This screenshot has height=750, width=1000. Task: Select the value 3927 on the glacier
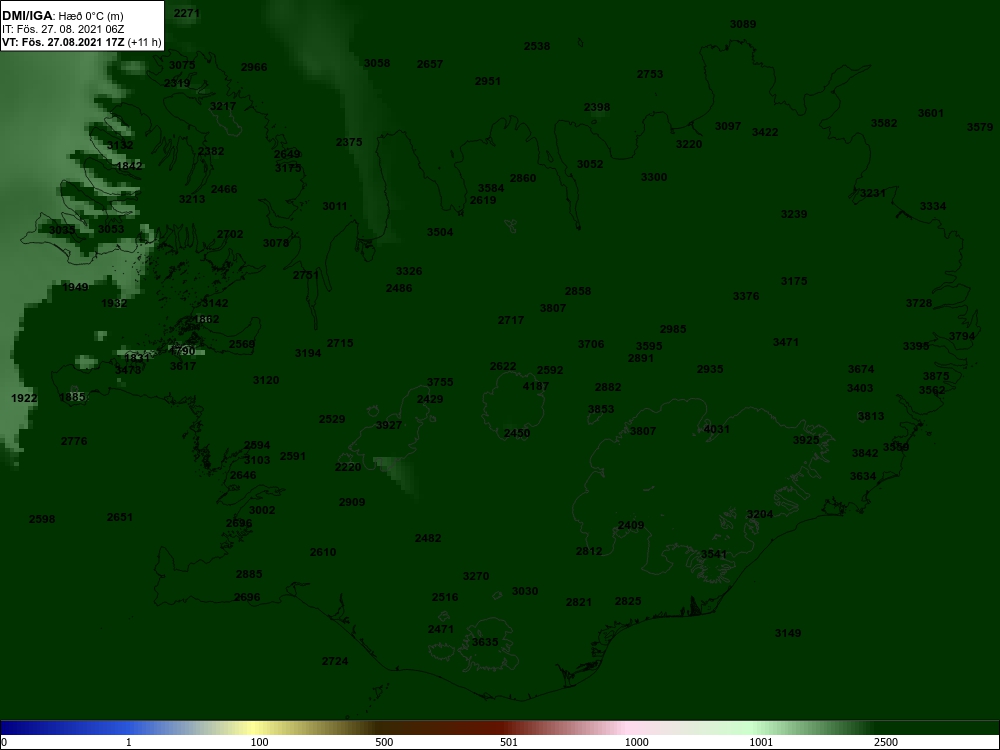[x=389, y=425]
